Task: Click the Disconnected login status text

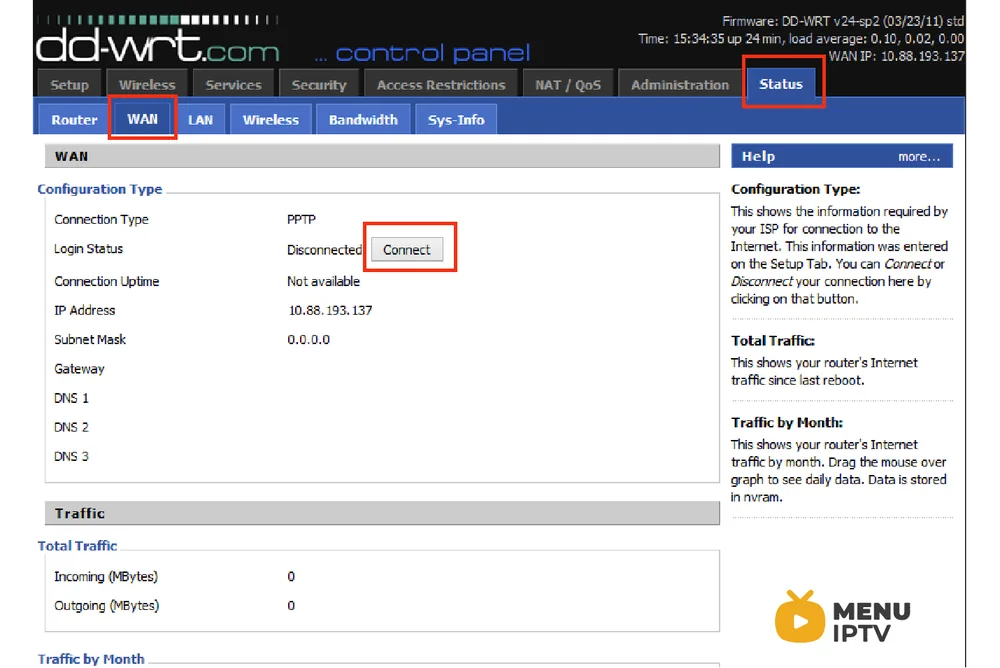Action: click(x=324, y=249)
